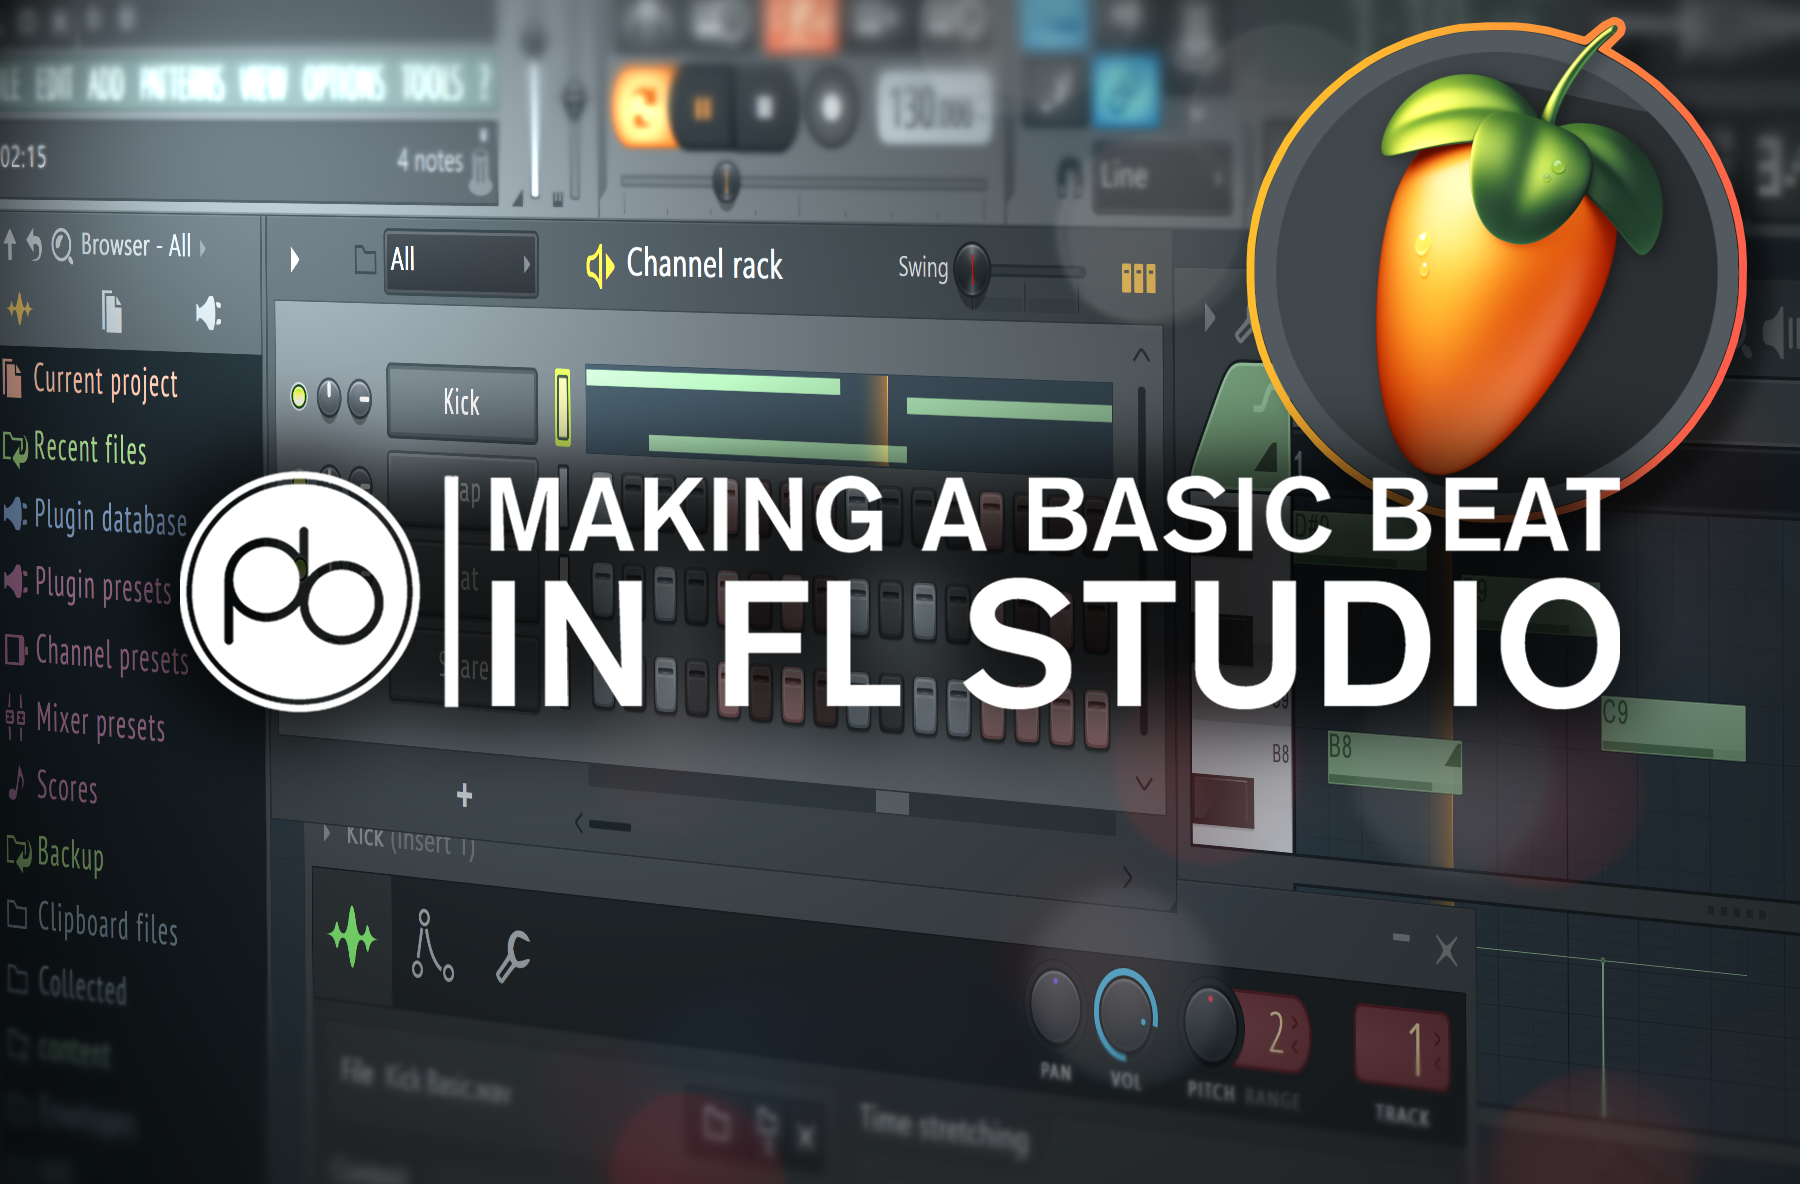Toggle the Kick channel green mute LED
The image size is (1800, 1184).
(298, 396)
